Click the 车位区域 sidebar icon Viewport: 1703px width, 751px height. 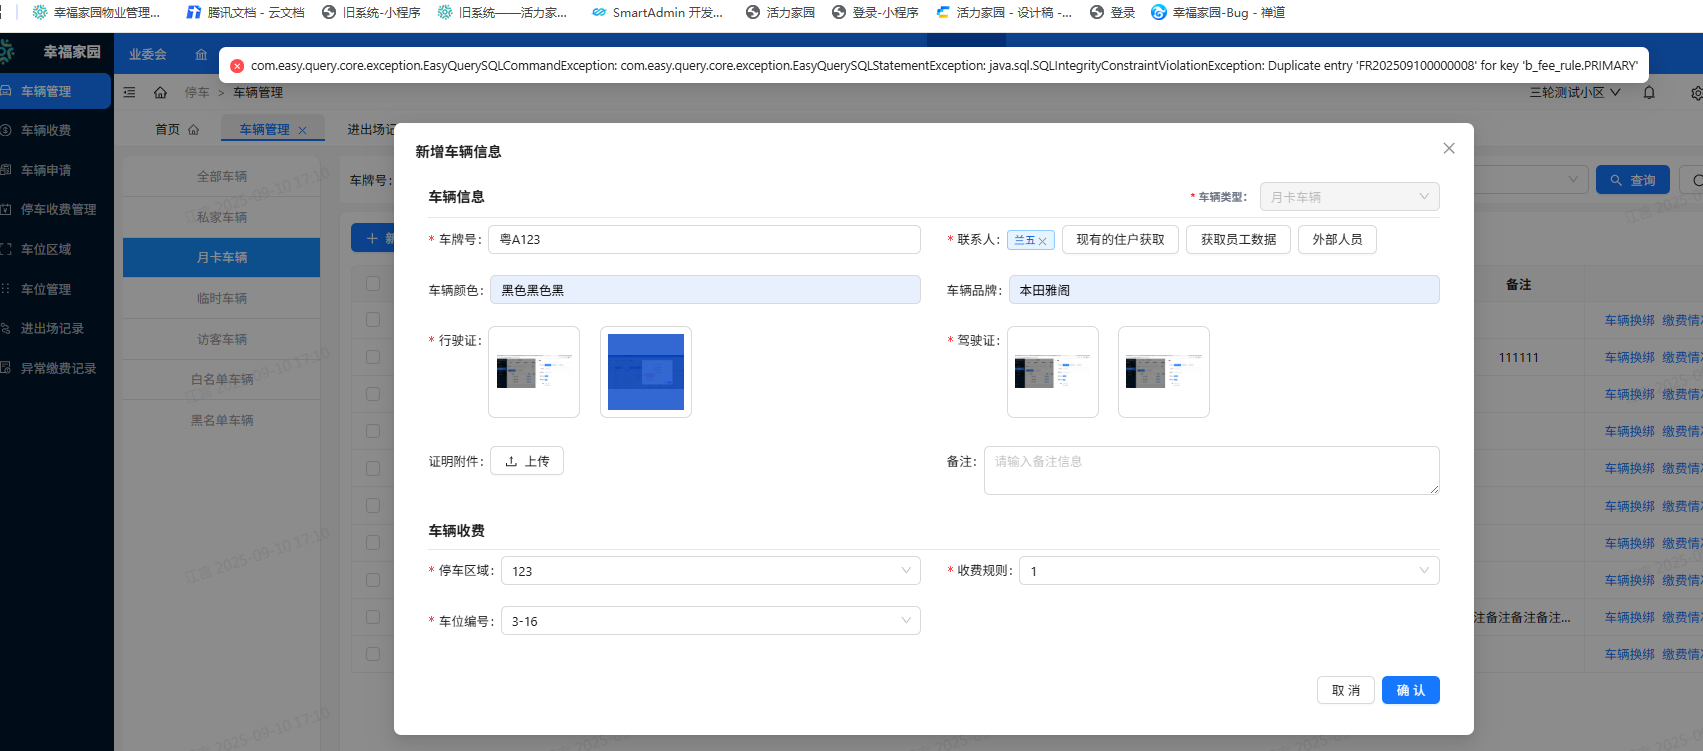coord(6,249)
